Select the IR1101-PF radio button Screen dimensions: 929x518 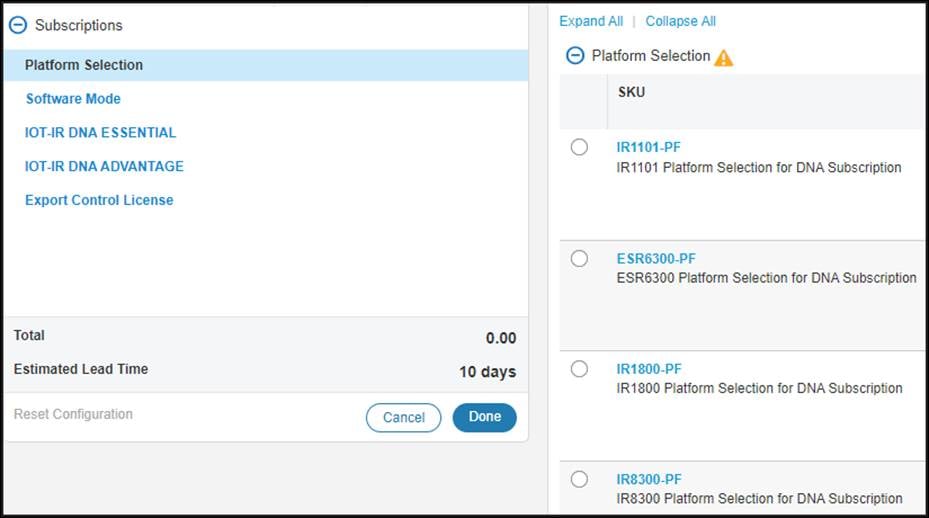[579, 147]
